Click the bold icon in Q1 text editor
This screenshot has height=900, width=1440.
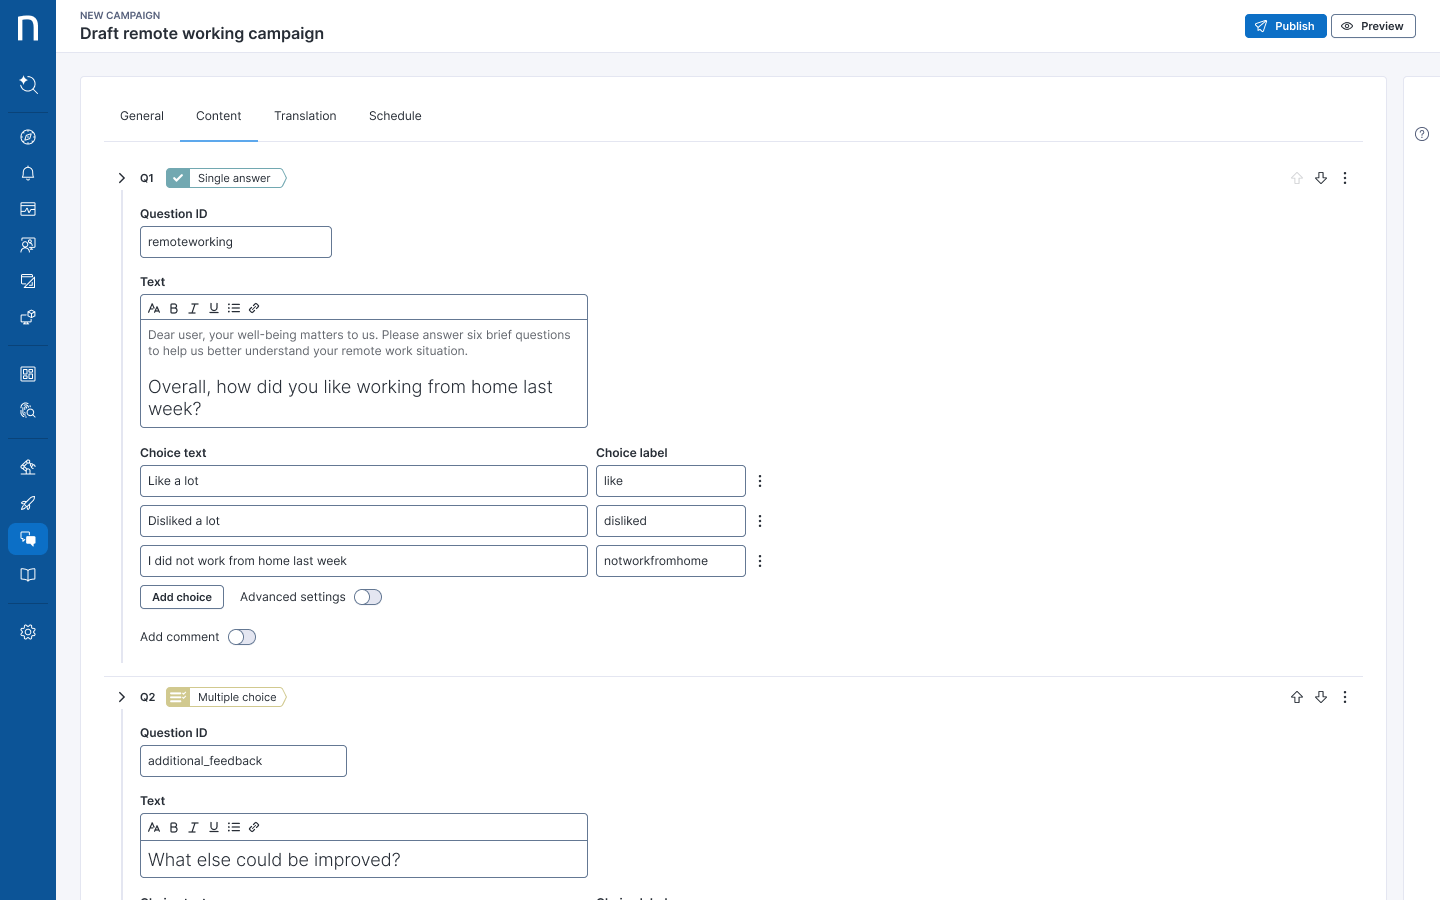(x=174, y=308)
